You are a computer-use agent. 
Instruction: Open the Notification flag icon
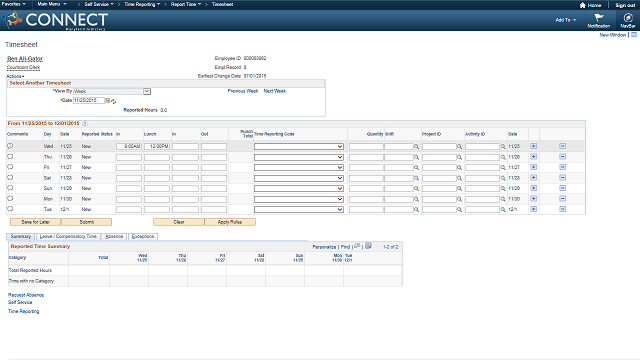pyautogui.click(x=599, y=18)
